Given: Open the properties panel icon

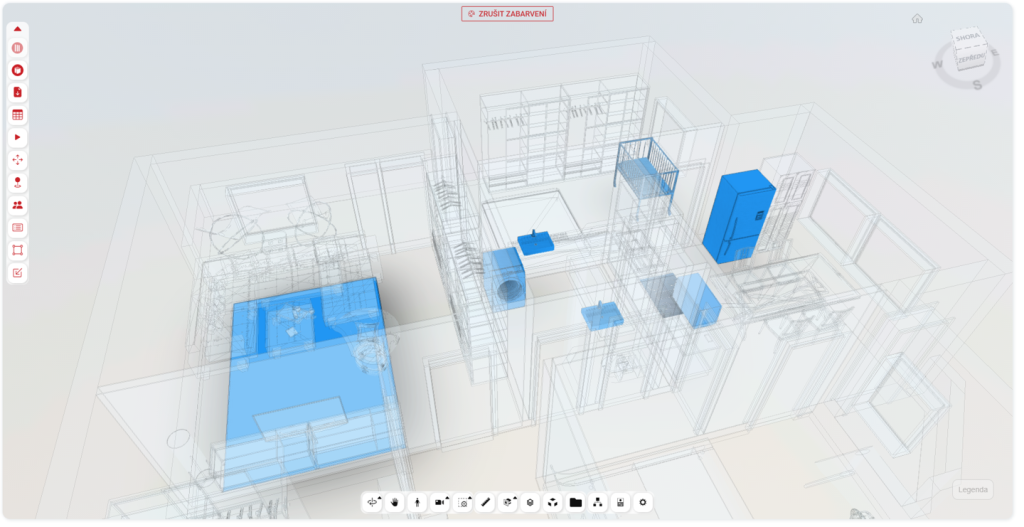Looking at the screenshot, I should click(621, 503).
